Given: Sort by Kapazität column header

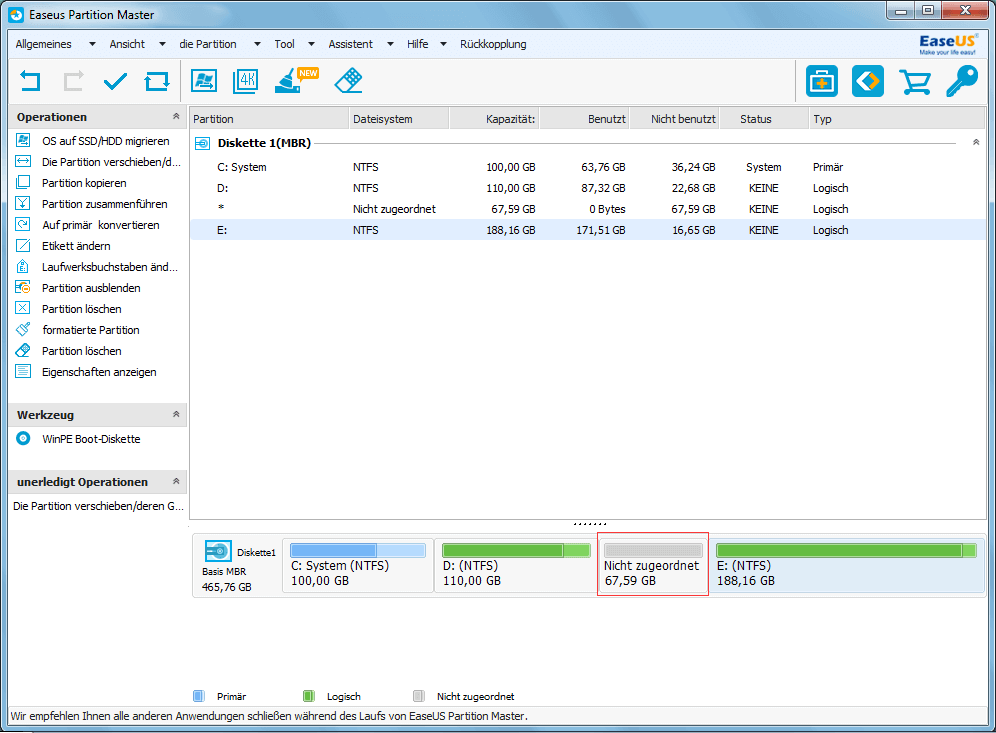Looking at the screenshot, I should click(x=494, y=119).
